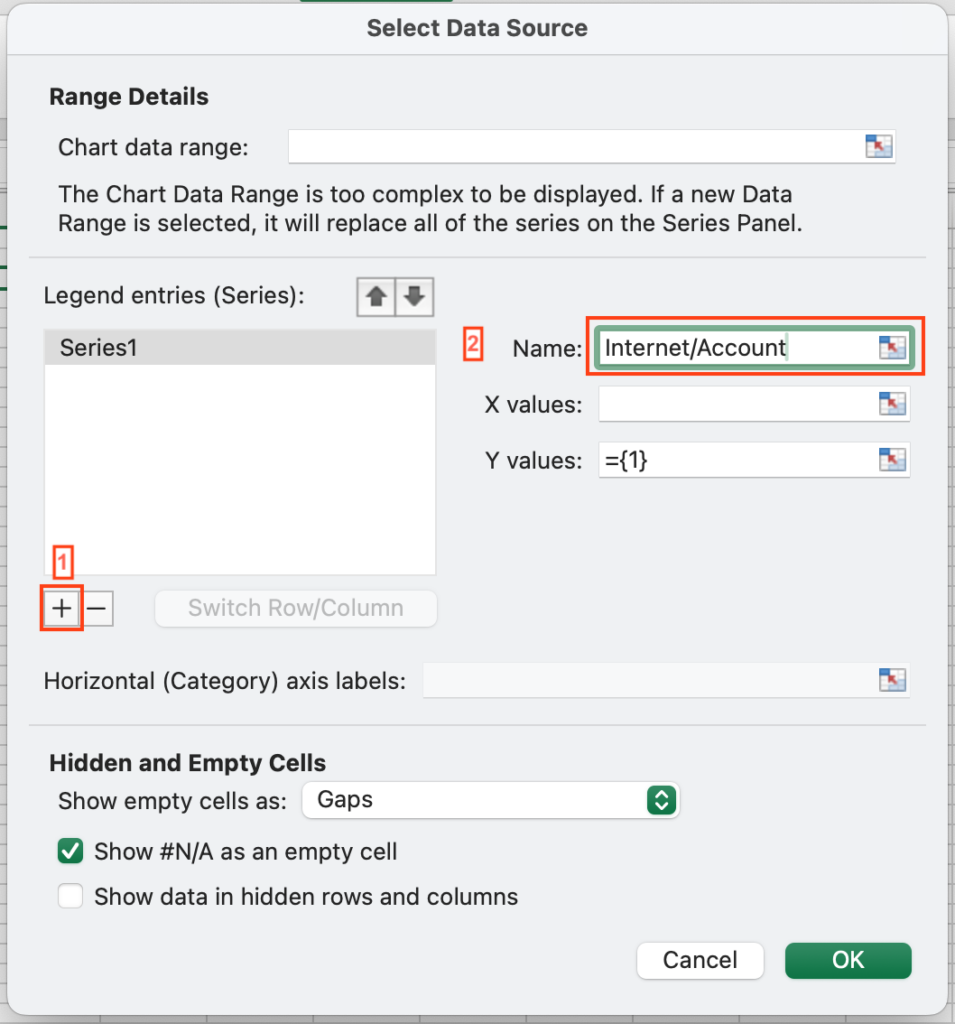
Task: Add a new series with plus button
Action: 62,608
